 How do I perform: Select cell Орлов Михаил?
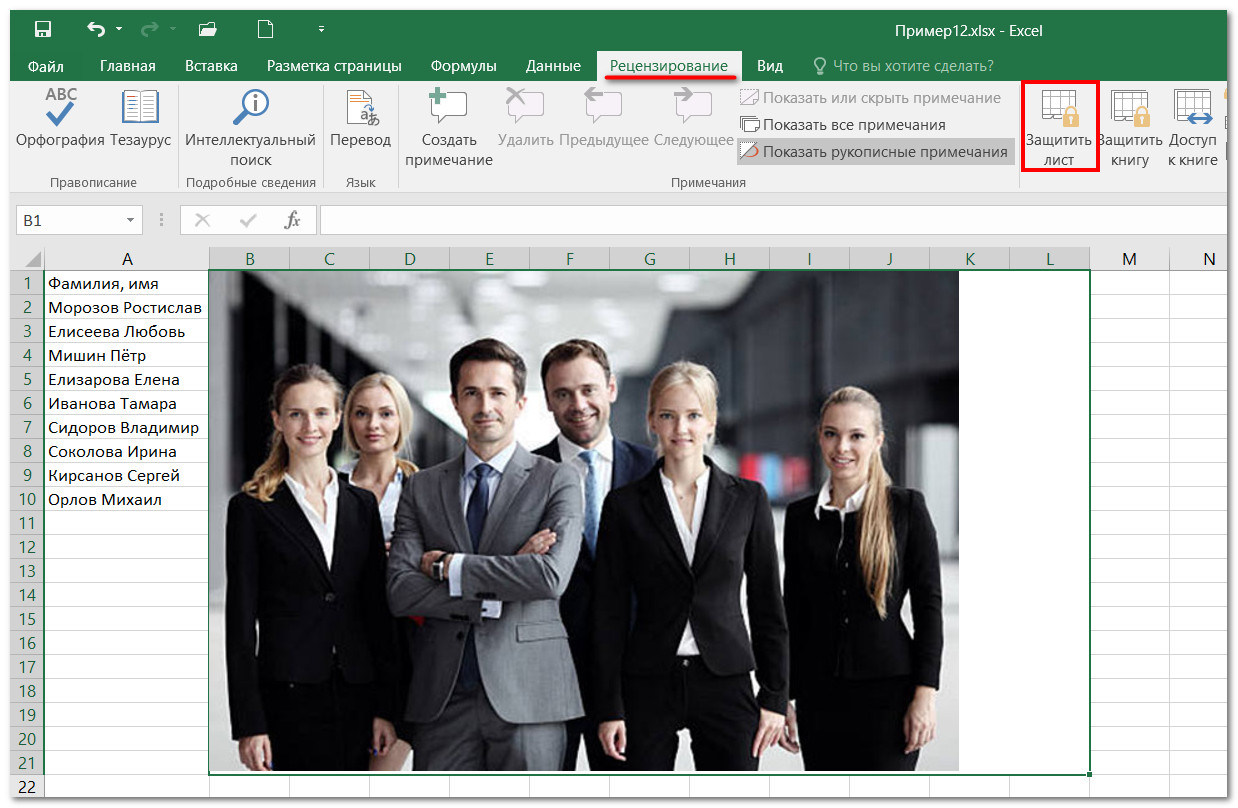(127, 499)
